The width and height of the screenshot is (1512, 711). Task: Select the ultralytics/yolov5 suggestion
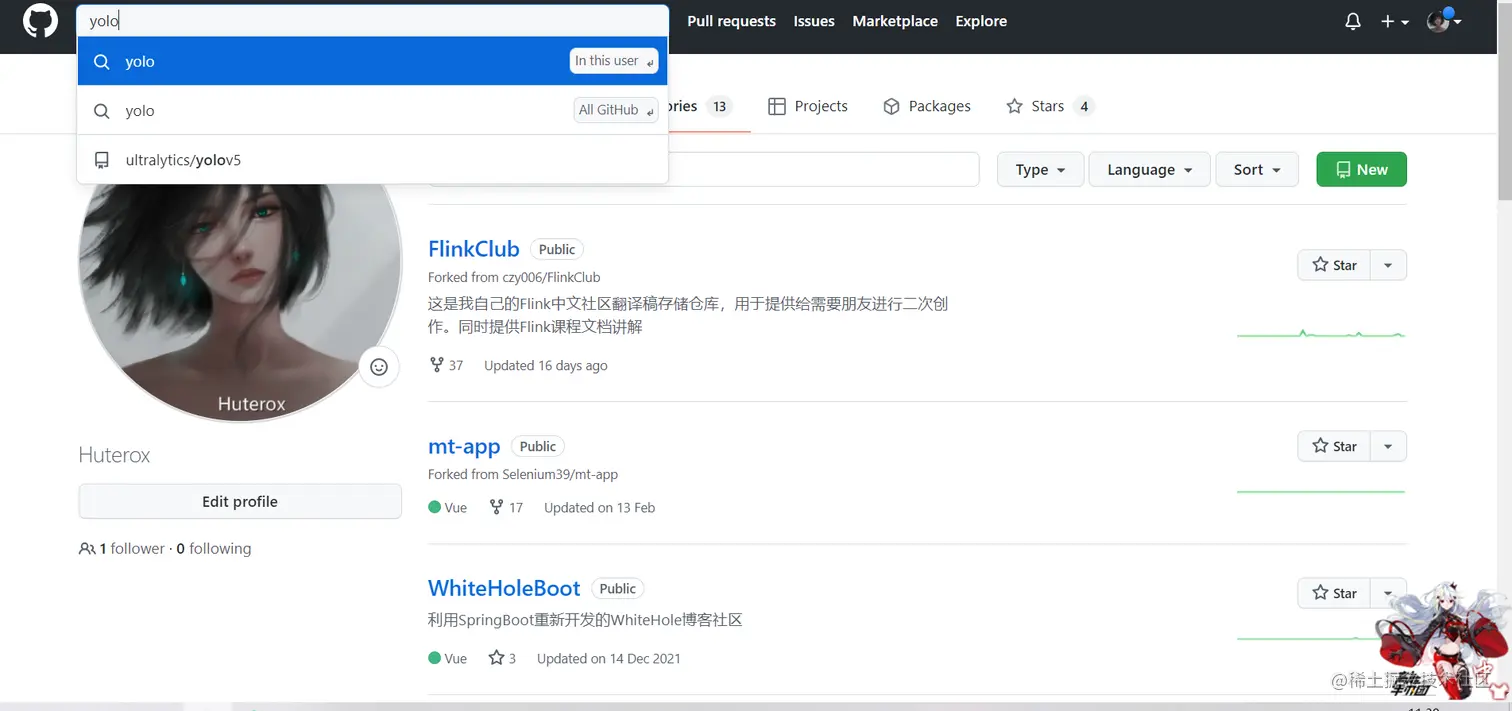(372, 160)
